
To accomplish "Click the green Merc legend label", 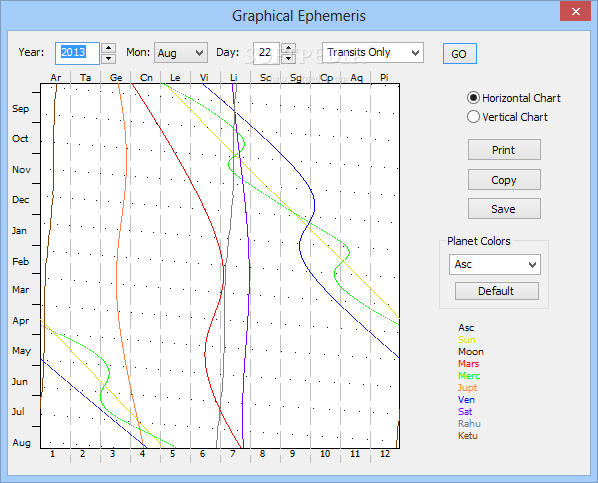I will coord(469,376).
